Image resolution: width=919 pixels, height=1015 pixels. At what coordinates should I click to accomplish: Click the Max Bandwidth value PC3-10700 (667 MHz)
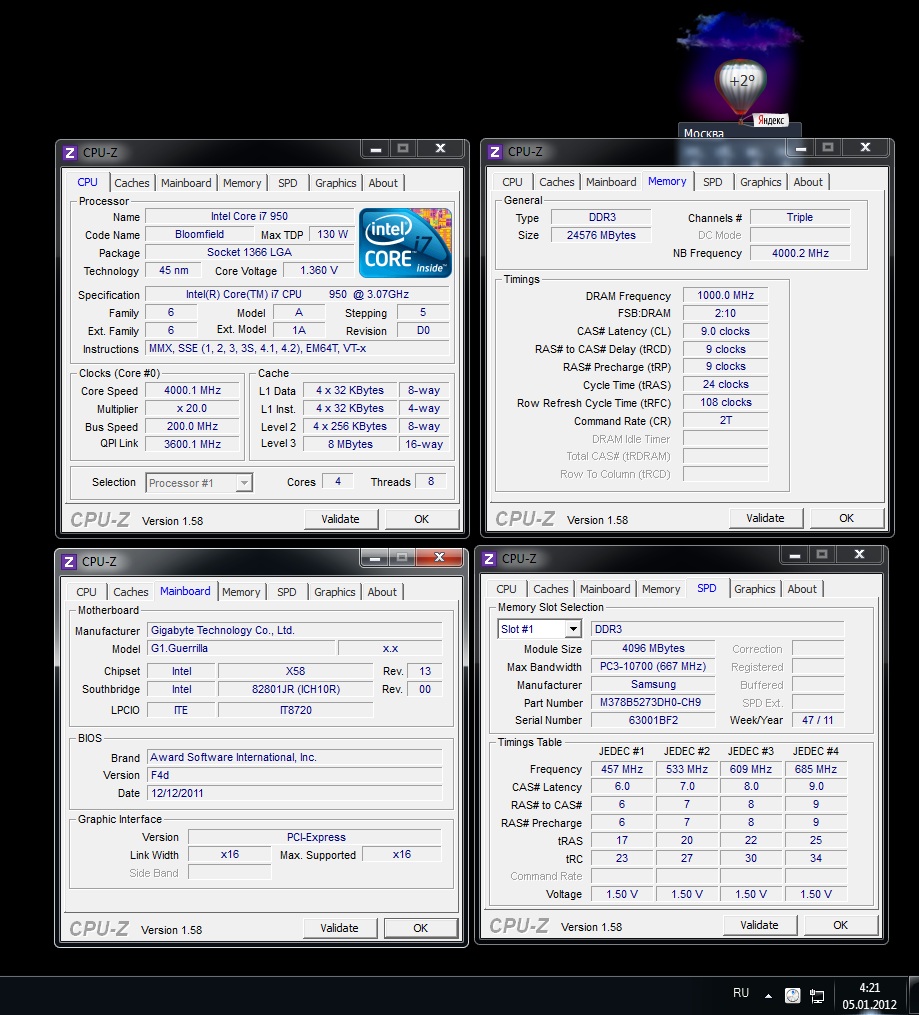[x=653, y=666]
